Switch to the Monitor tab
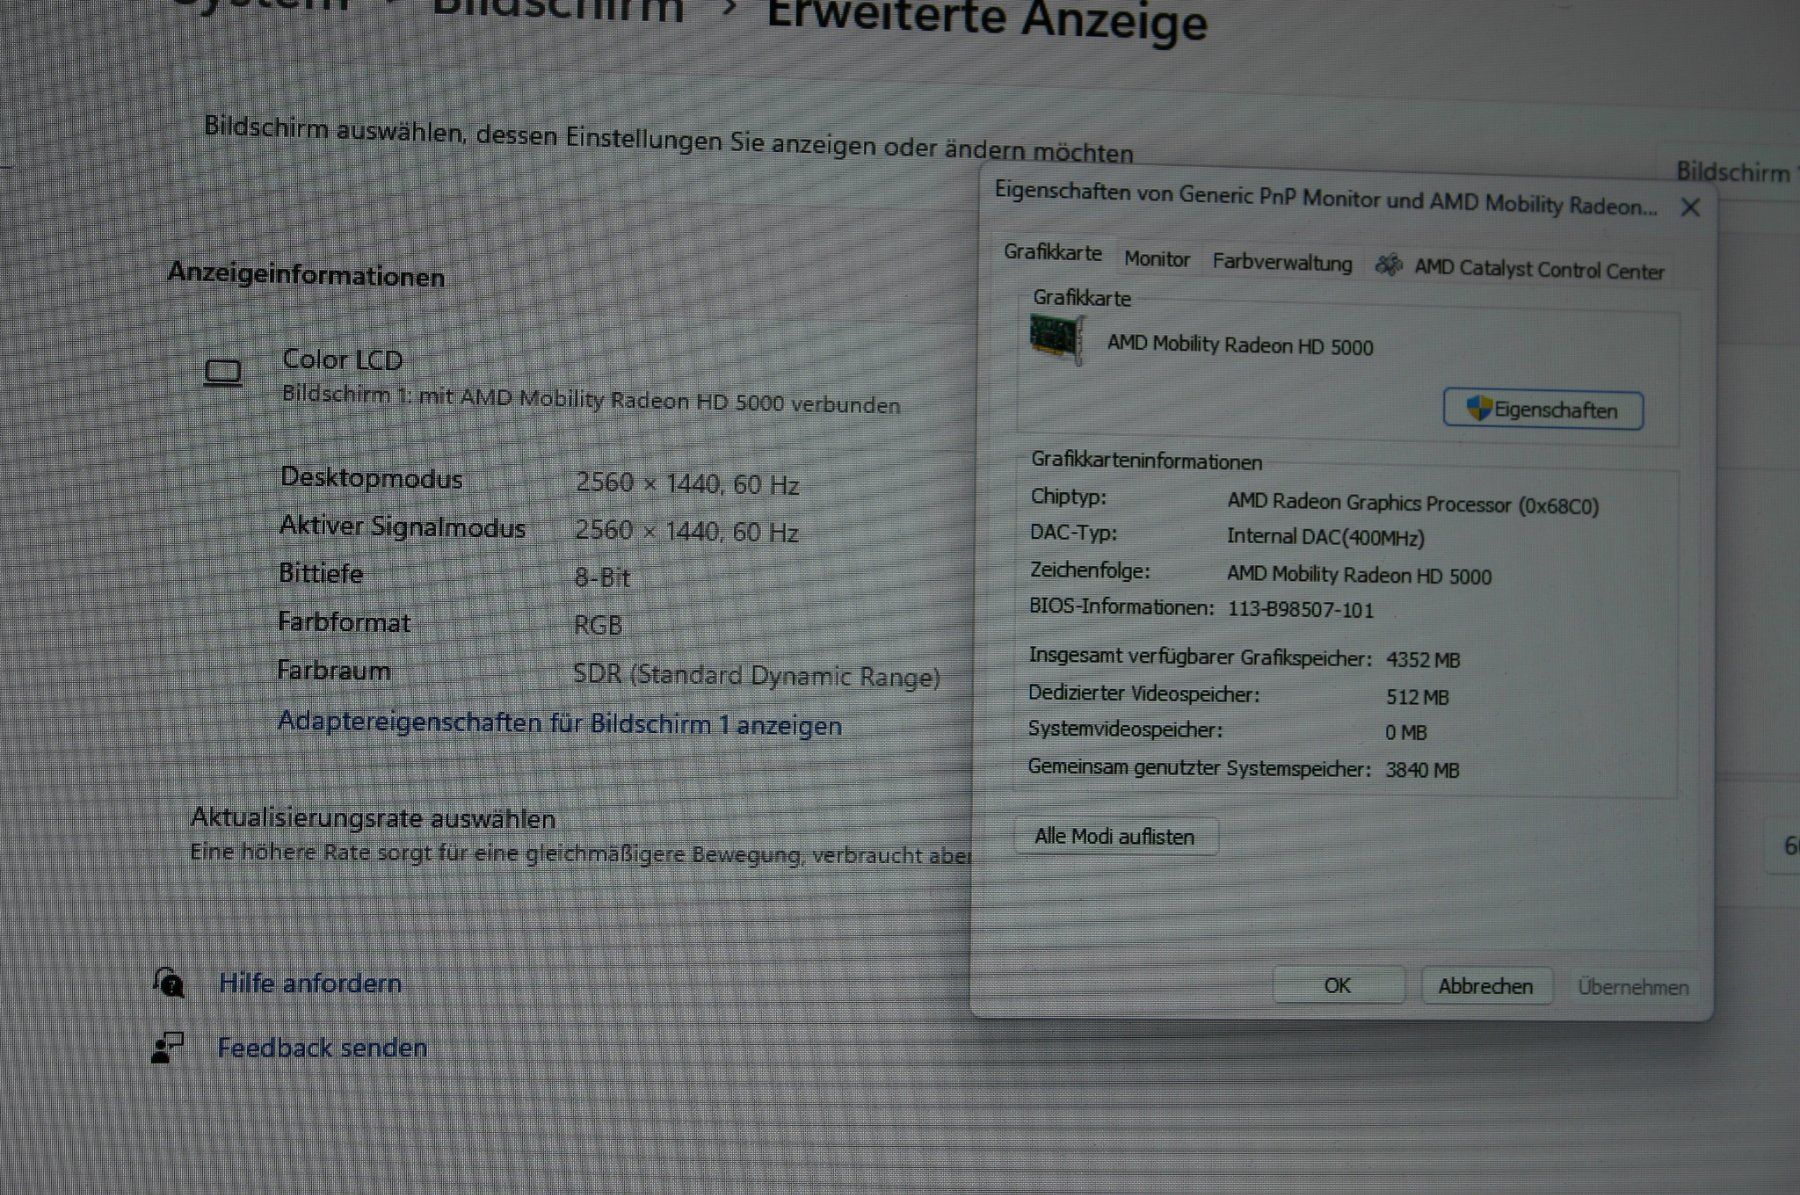The height and width of the screenshot is (1195, 1800). tap(1157, 259)
